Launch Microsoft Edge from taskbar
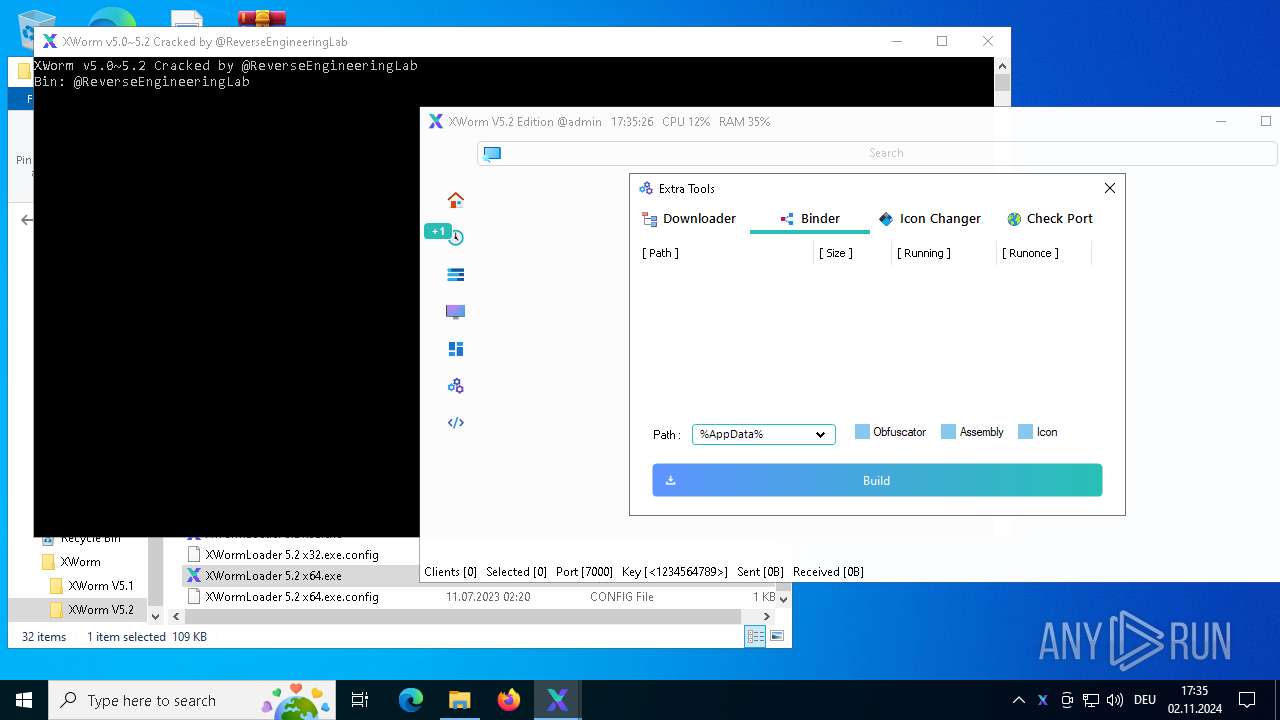This screenshot has width=1280, height=720. click(x=411, y=700)
